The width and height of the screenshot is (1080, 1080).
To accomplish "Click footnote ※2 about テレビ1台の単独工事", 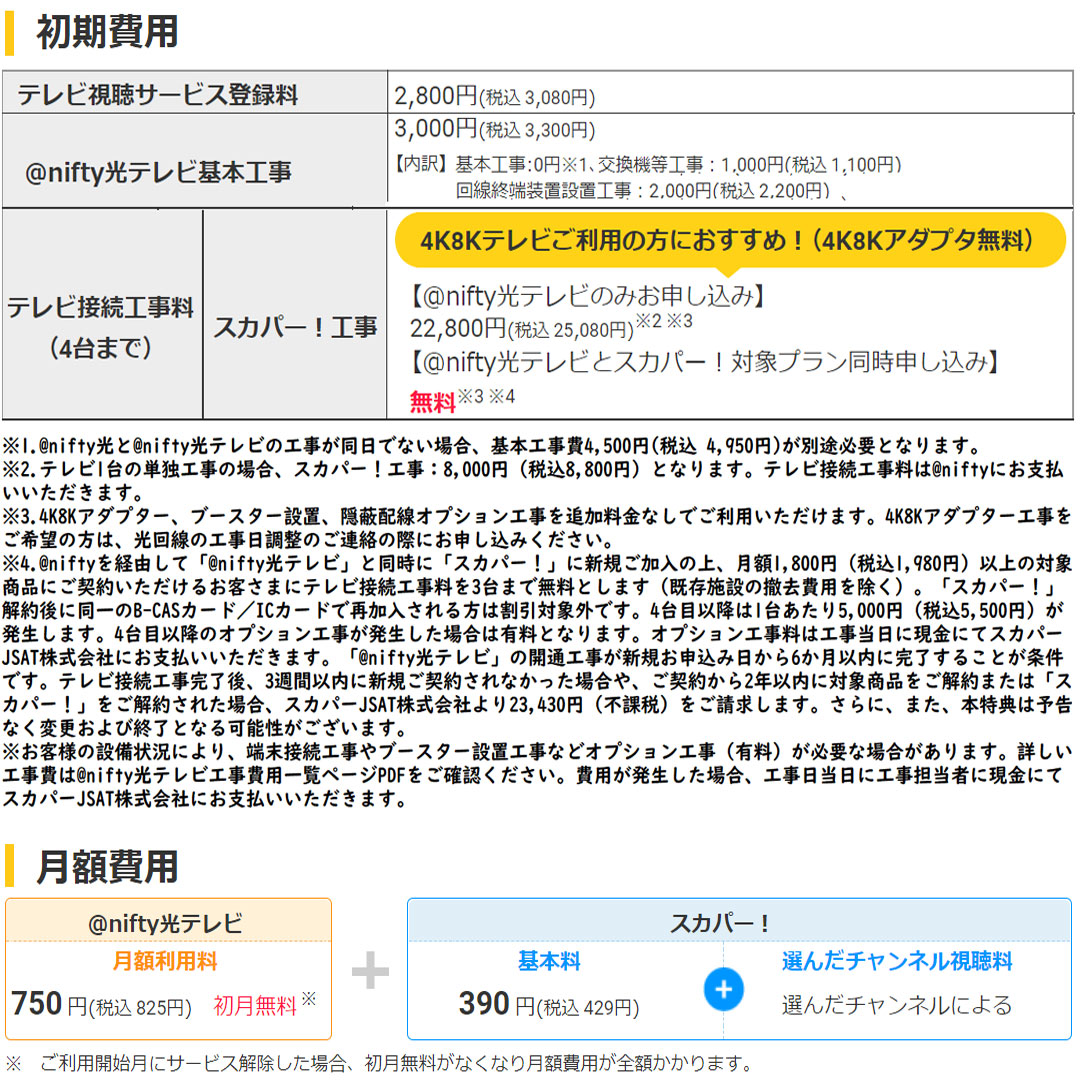I will pyautogui.click(x=534, y=481).
